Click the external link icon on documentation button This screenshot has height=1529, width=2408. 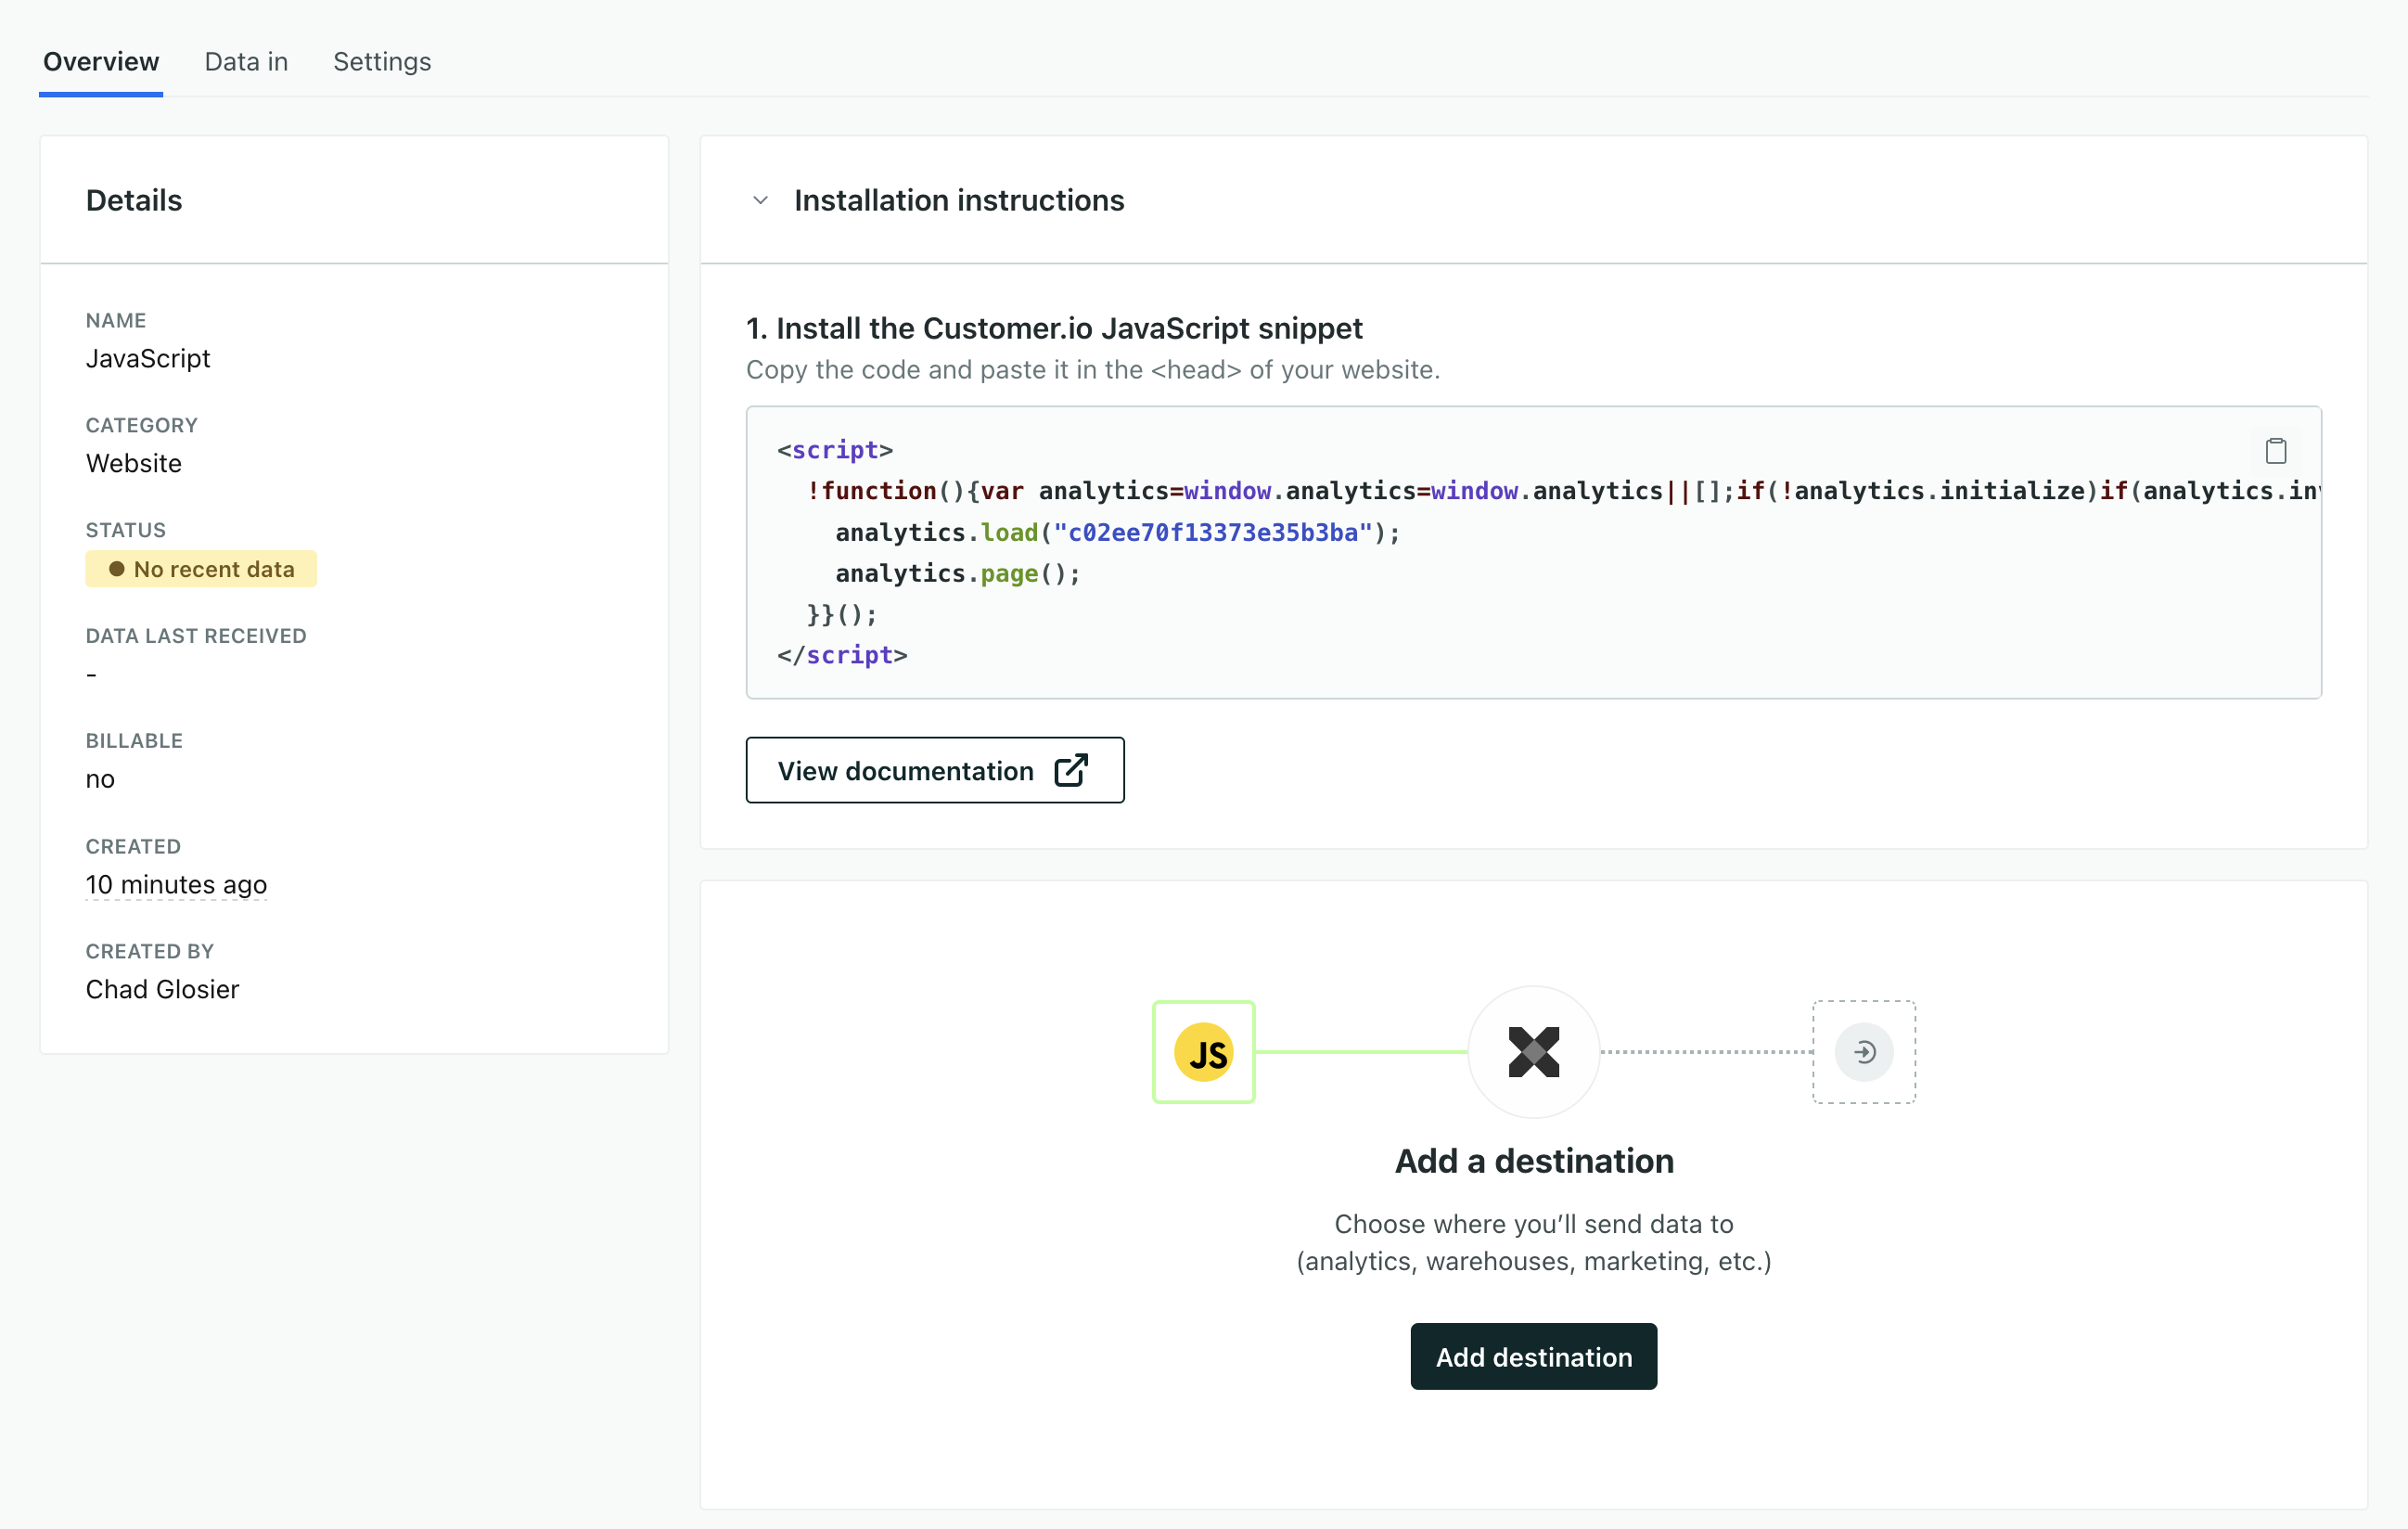(x=1072, y=769)
